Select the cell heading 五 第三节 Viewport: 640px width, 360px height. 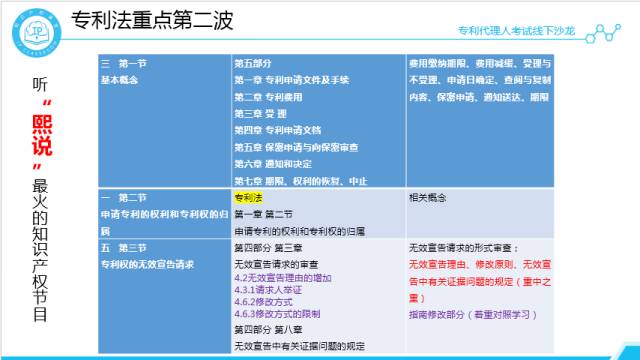124,248
